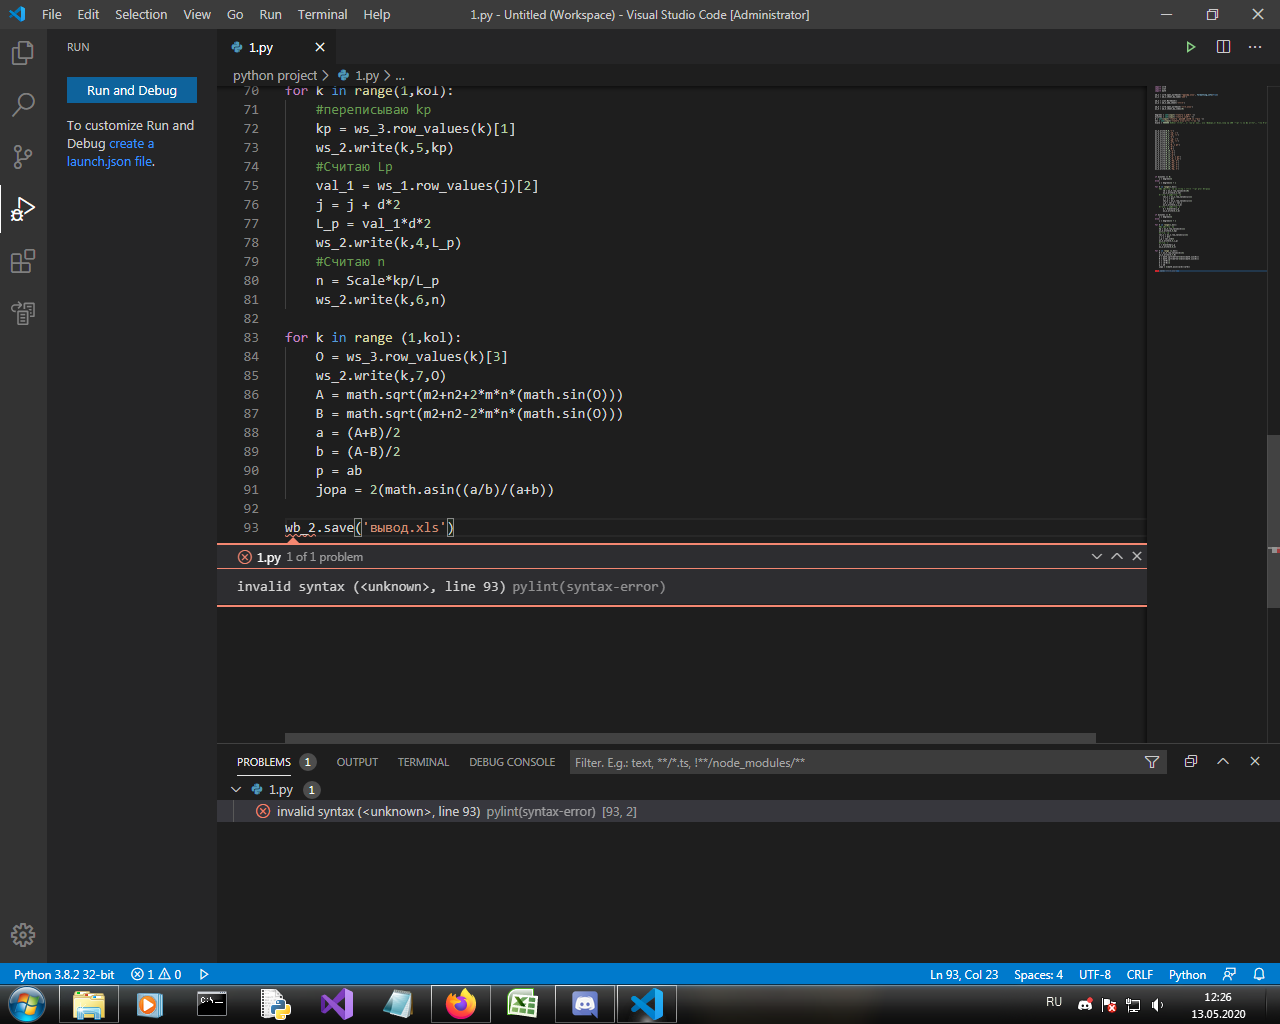Select Python interpreter 3.8.2 32-bit
The height and width of the screenshot is (1024, 1280).
click(x=64, y=974)
